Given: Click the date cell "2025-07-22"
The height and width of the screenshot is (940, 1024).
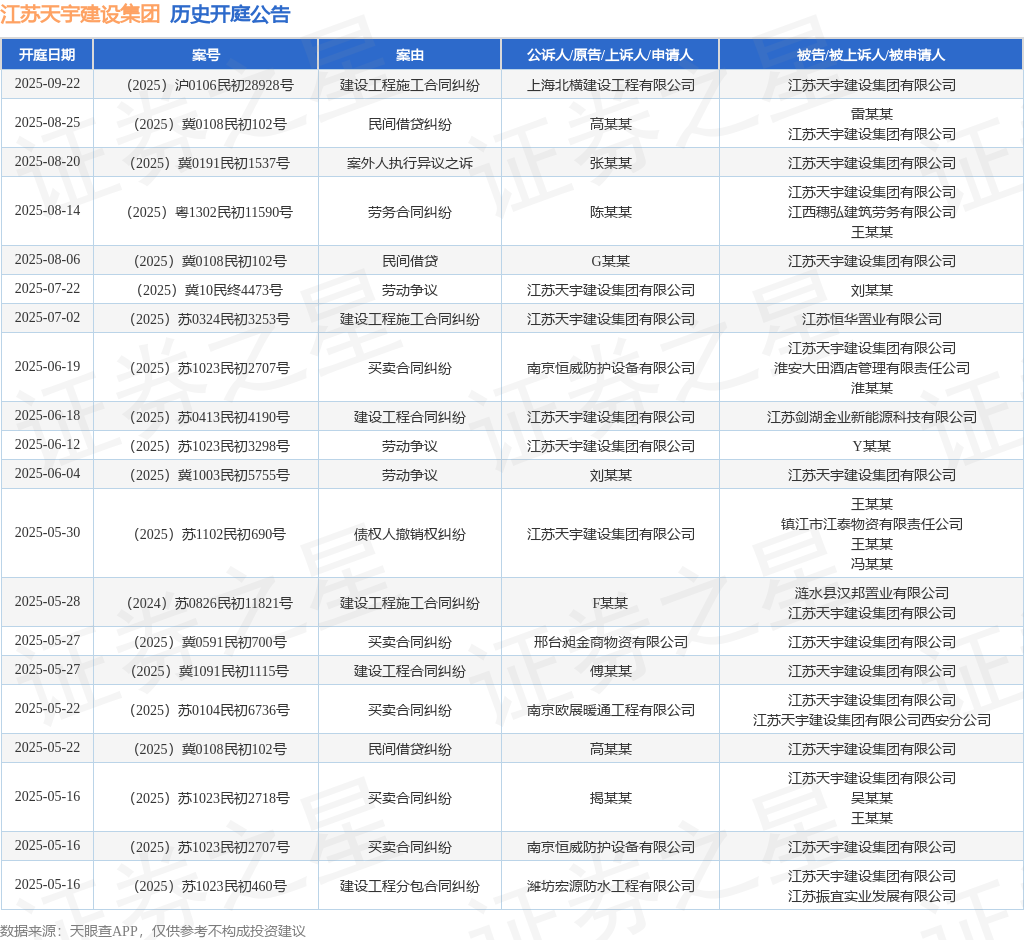Looking at the screenshot, I should [x=47, y=288].
